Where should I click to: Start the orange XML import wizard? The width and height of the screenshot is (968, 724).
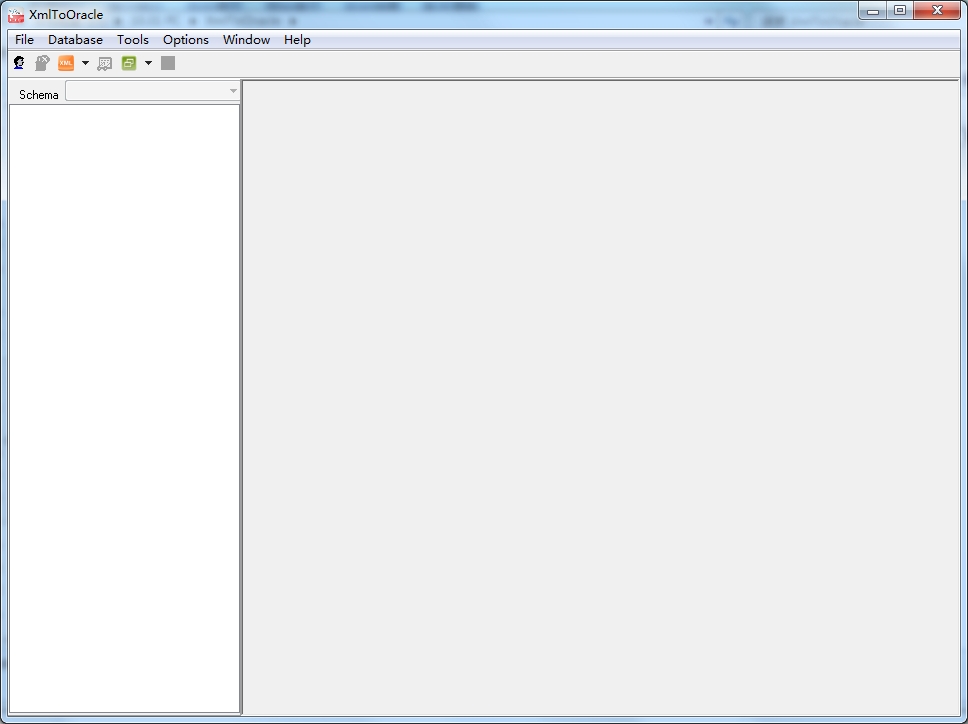pos(66,63)
